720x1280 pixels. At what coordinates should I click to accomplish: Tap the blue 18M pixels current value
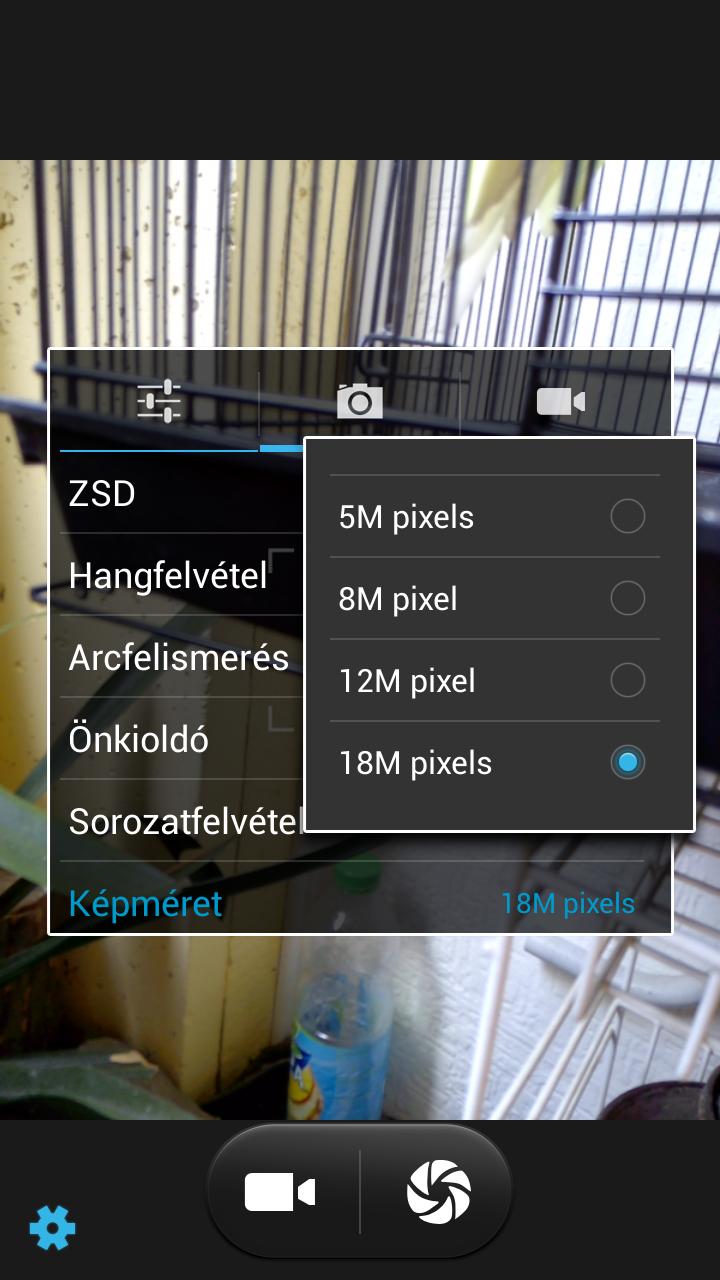coord(568,903)
